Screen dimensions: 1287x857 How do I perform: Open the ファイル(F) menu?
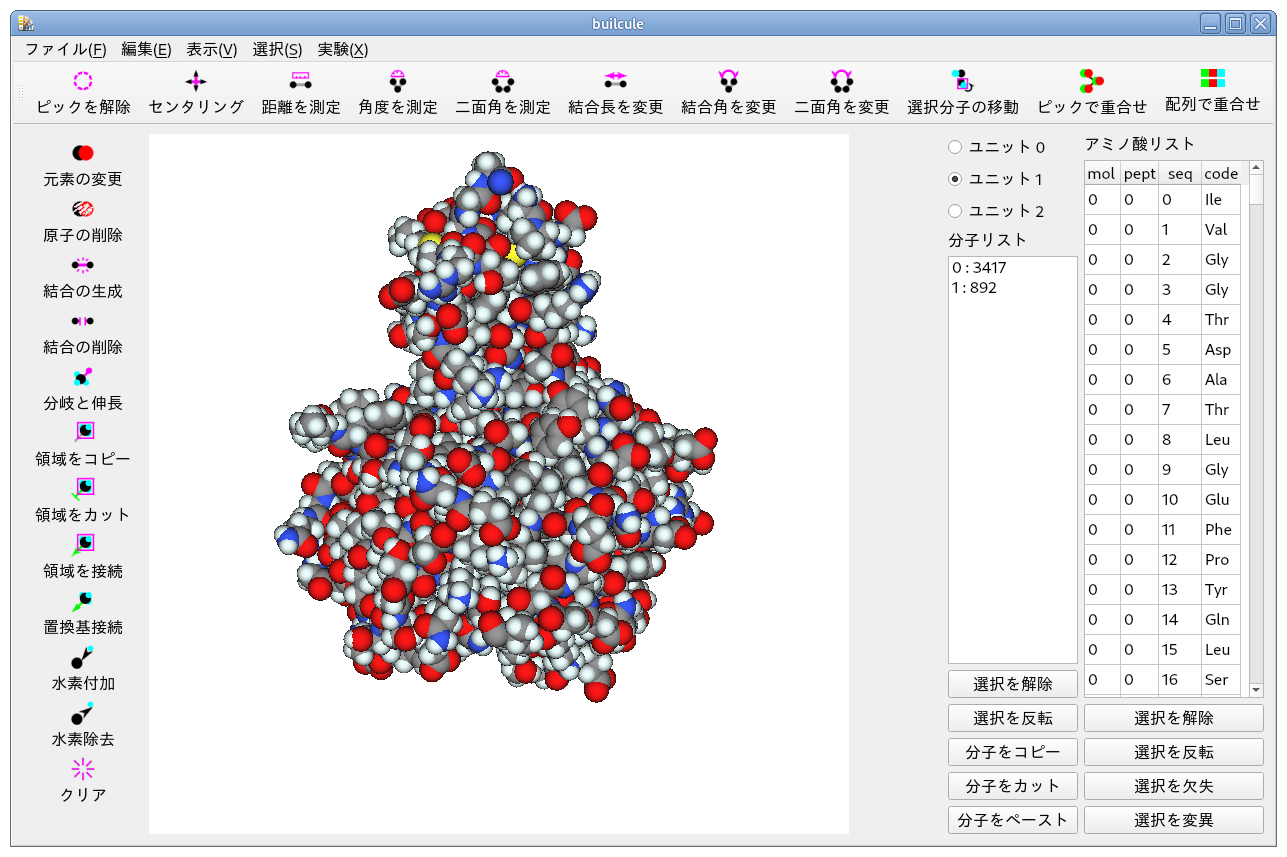(65, 49)
